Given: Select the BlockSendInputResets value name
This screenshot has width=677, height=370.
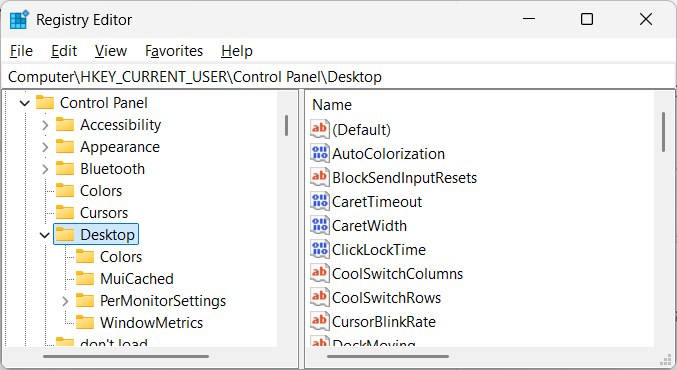Looking at the screenshot, I should tap(405, 178).
